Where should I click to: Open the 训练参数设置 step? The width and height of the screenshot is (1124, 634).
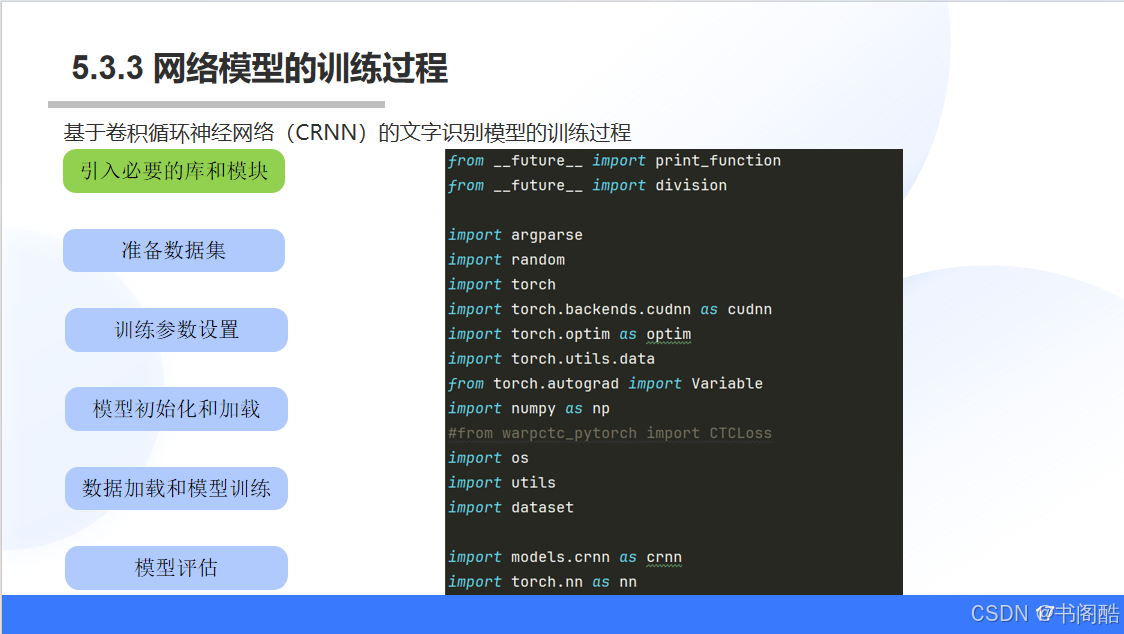[x=176, y=330]
